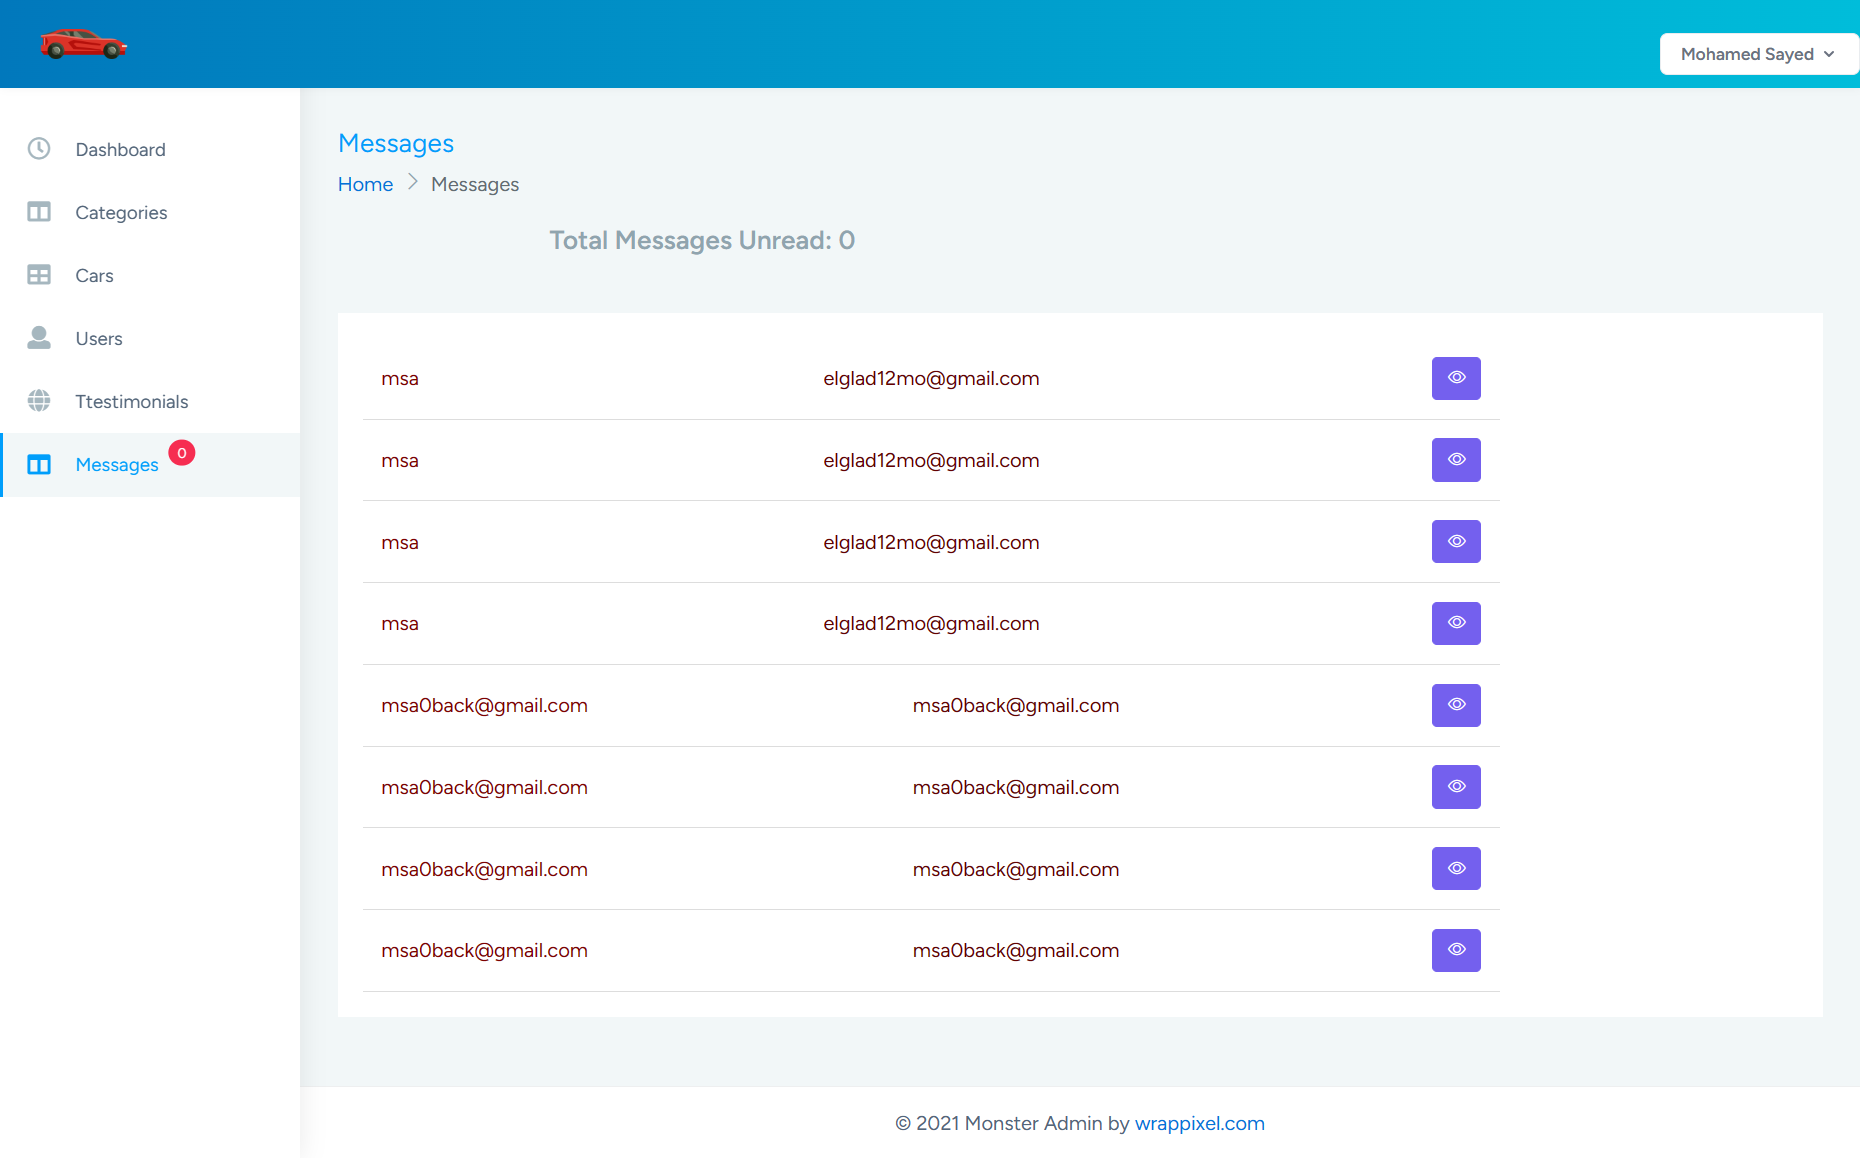Click elglad12mo@gmail.com in second row
Image resolution: width=1860 pixels, height=1158 pixels.
point(931,461)
